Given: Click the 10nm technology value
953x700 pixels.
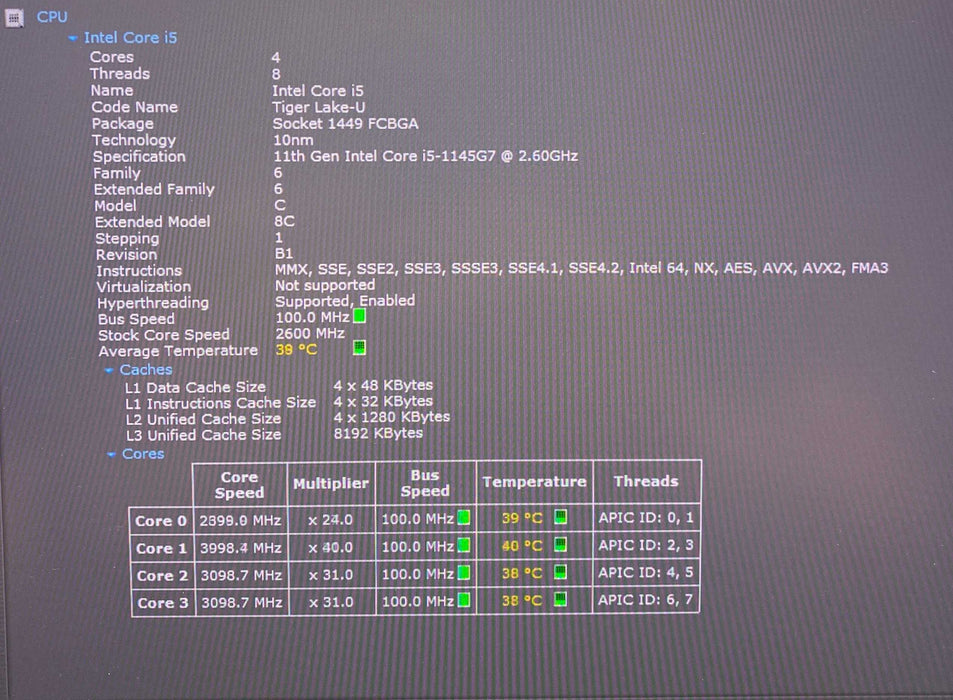Looking at the screenshot, I should [294, 140].
